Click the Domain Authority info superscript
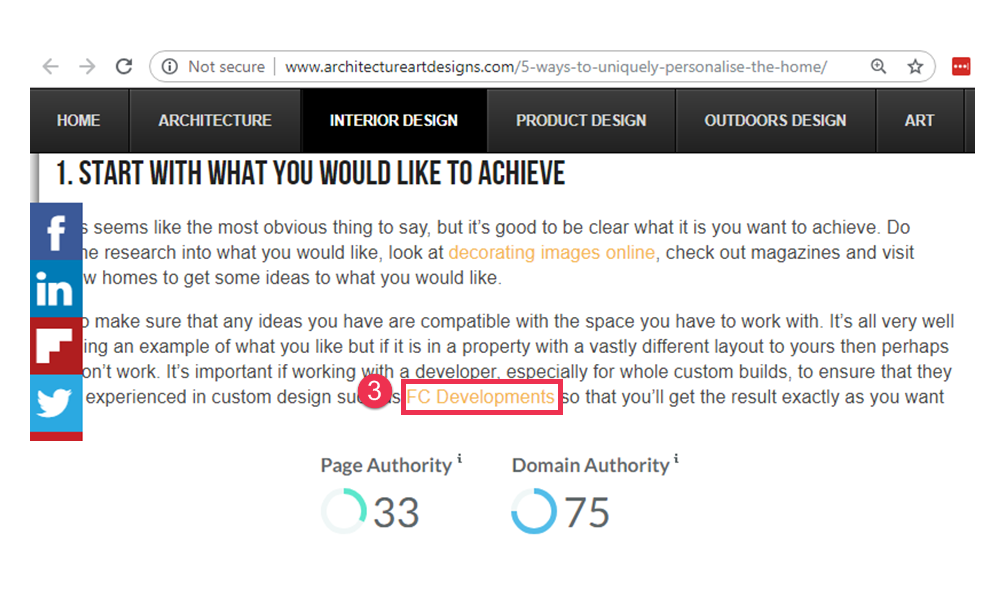The width and height of the screenshot is (1000, 600). click(676, 460)
